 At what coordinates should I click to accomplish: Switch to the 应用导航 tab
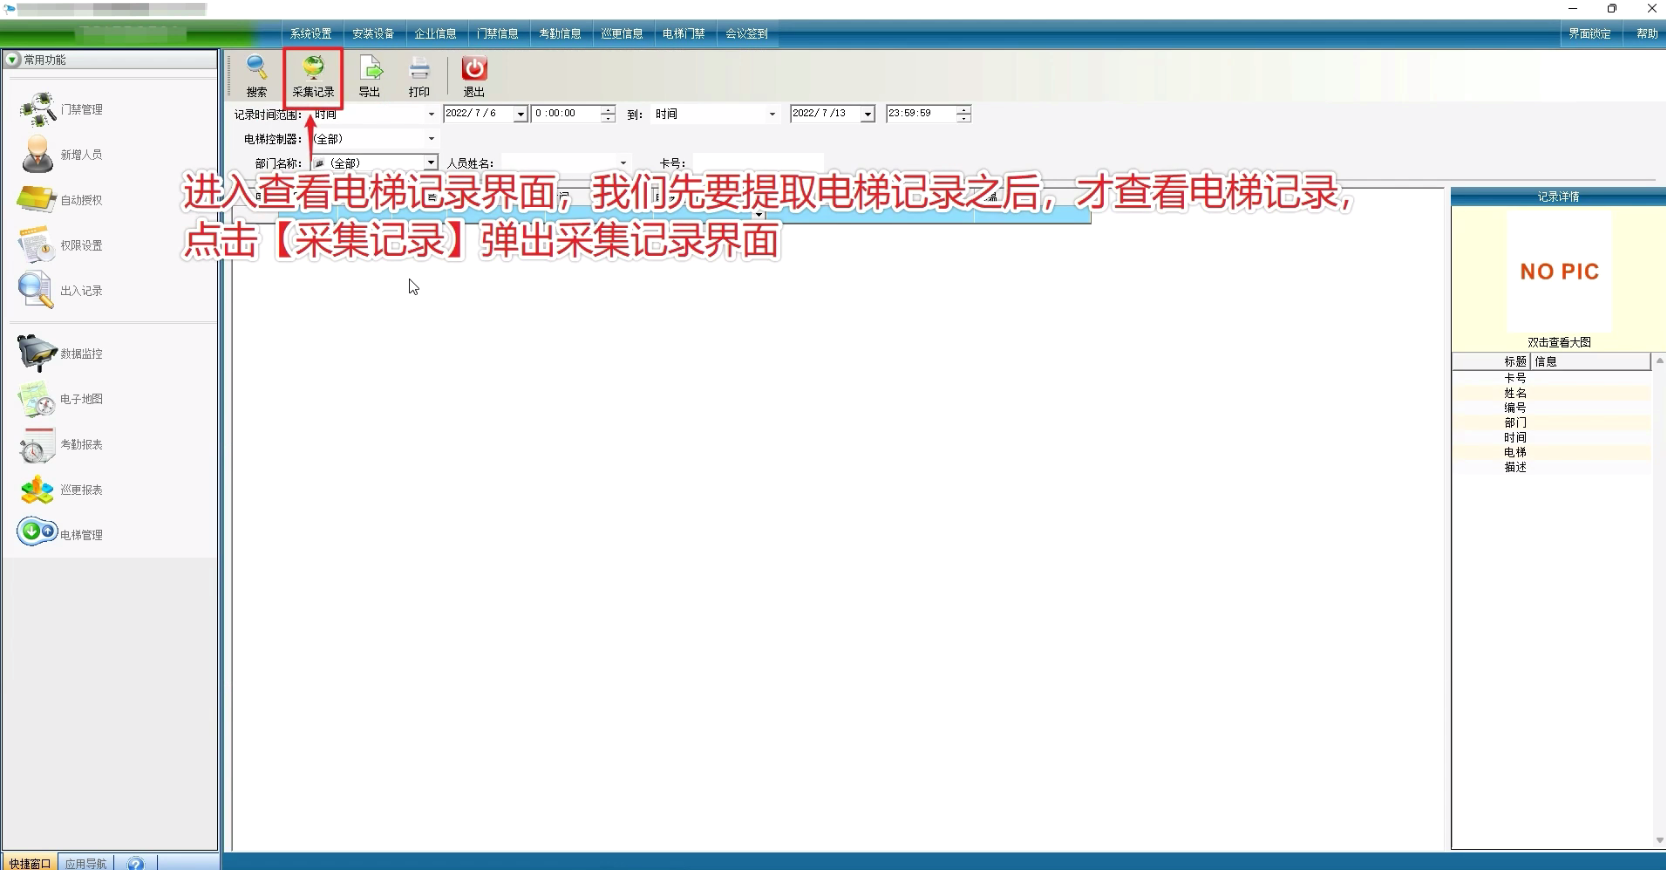86,863
